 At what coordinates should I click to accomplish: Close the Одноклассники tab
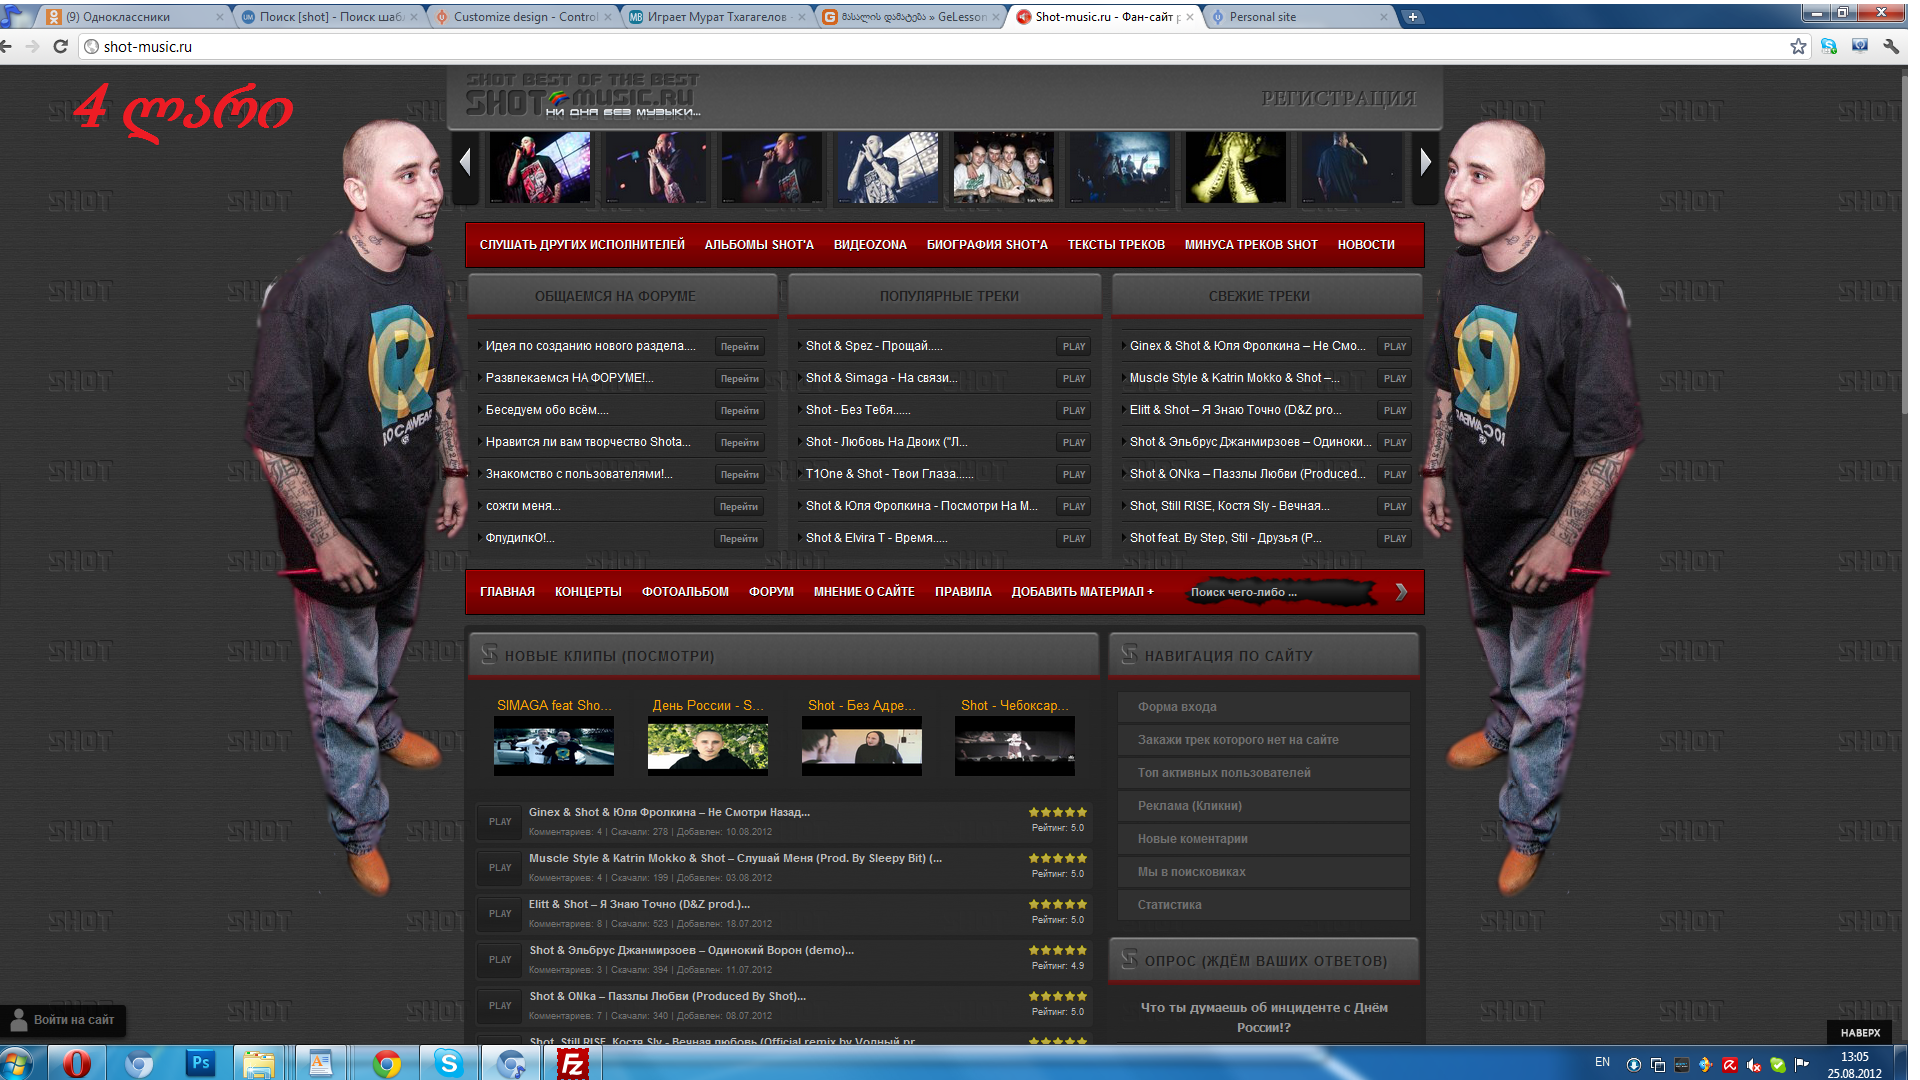220,17
